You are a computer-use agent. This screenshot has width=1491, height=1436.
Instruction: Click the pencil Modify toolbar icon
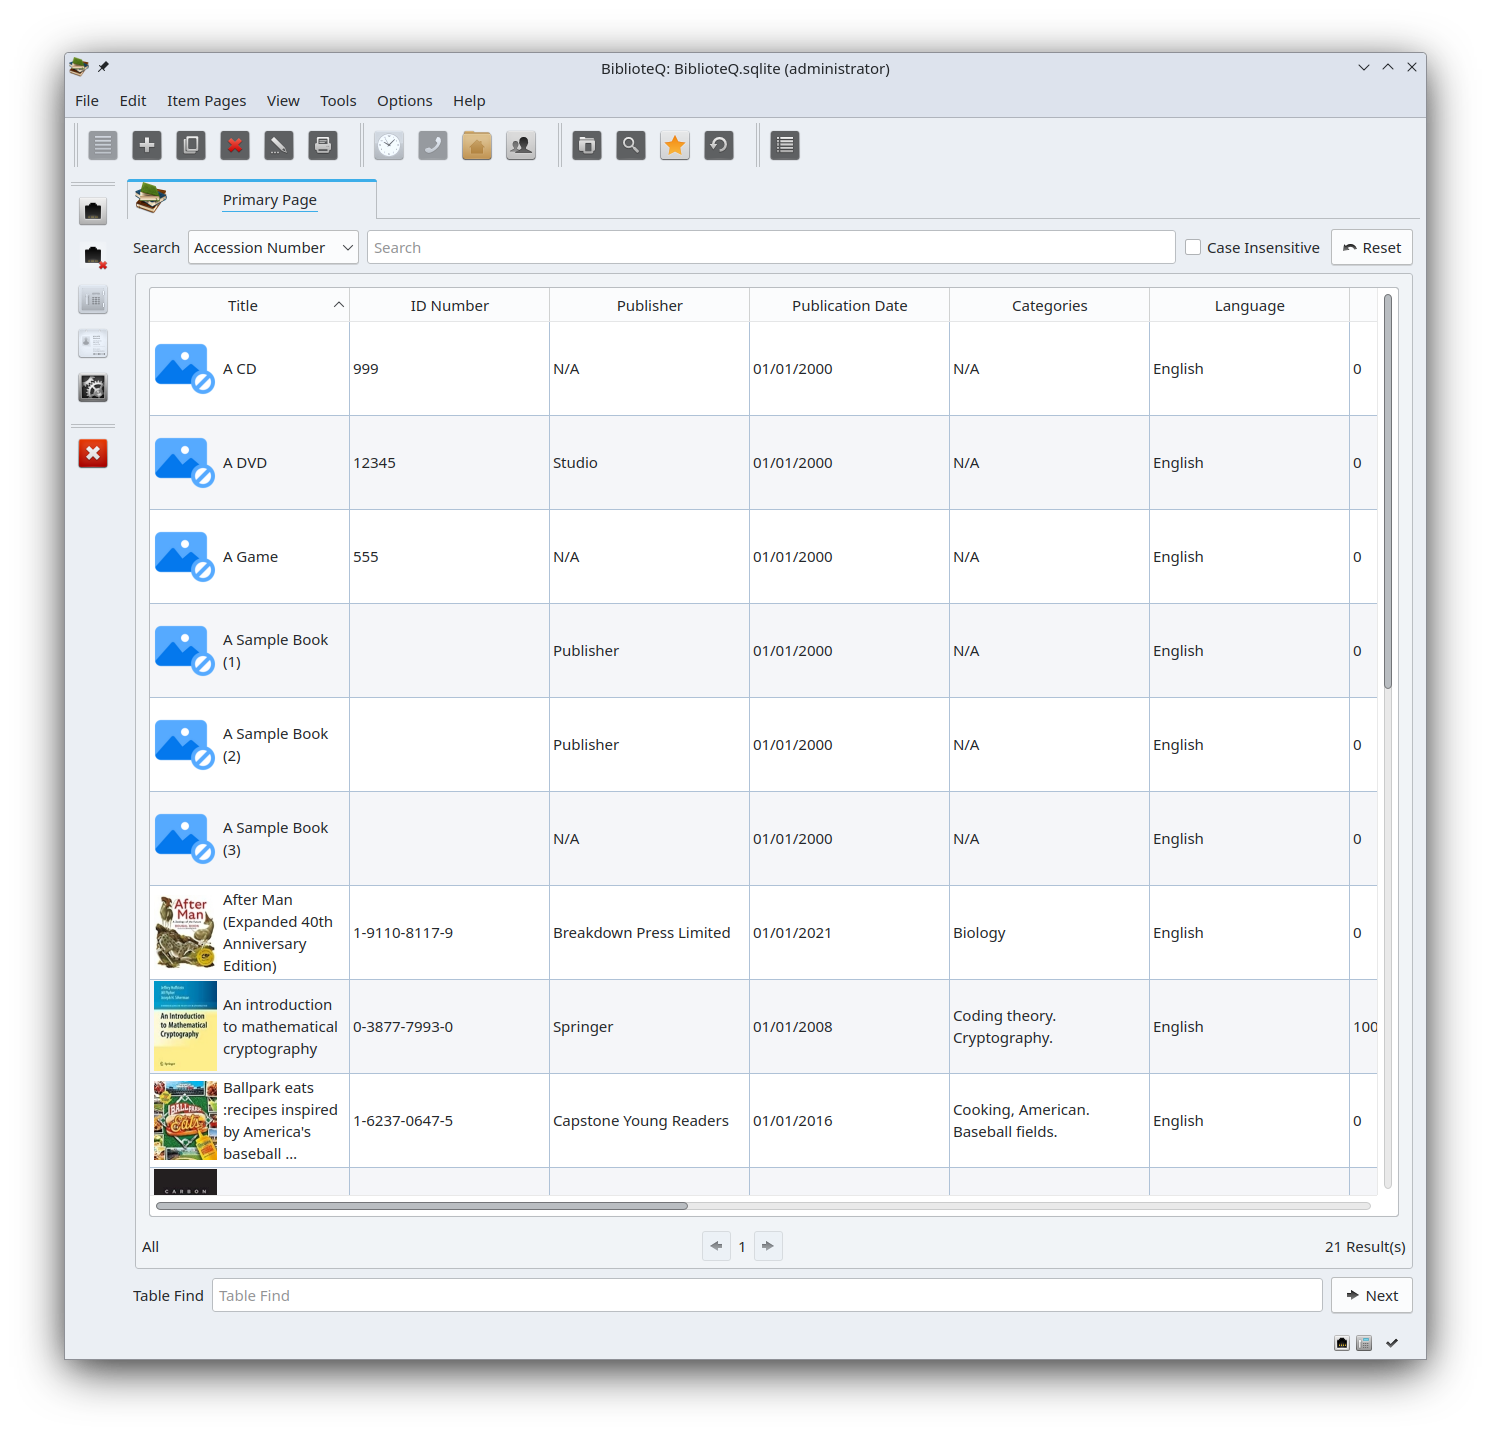[x=279, y=146]
